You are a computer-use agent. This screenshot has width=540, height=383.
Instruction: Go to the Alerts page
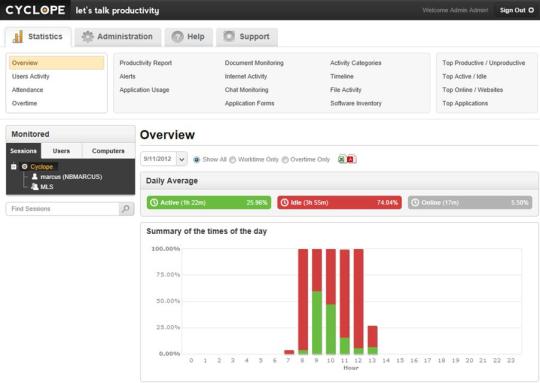[127, 76]
